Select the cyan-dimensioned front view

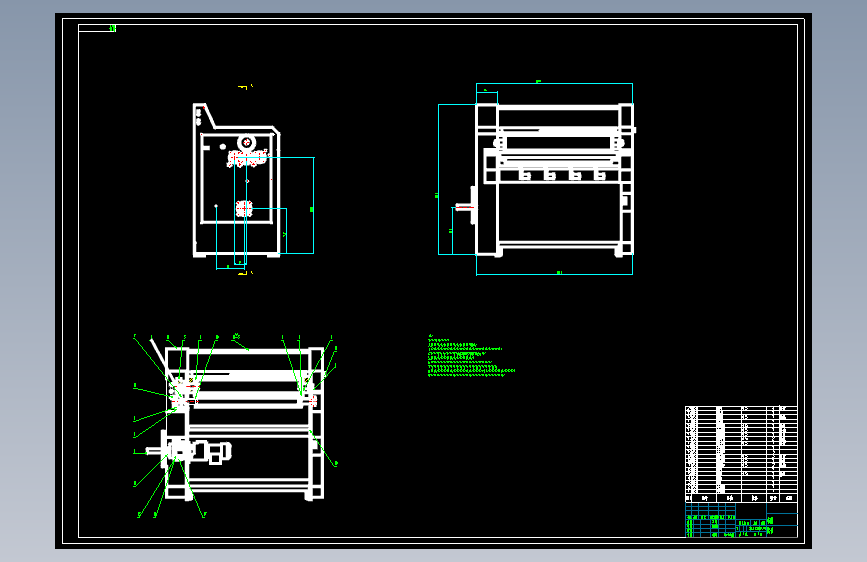536,178
